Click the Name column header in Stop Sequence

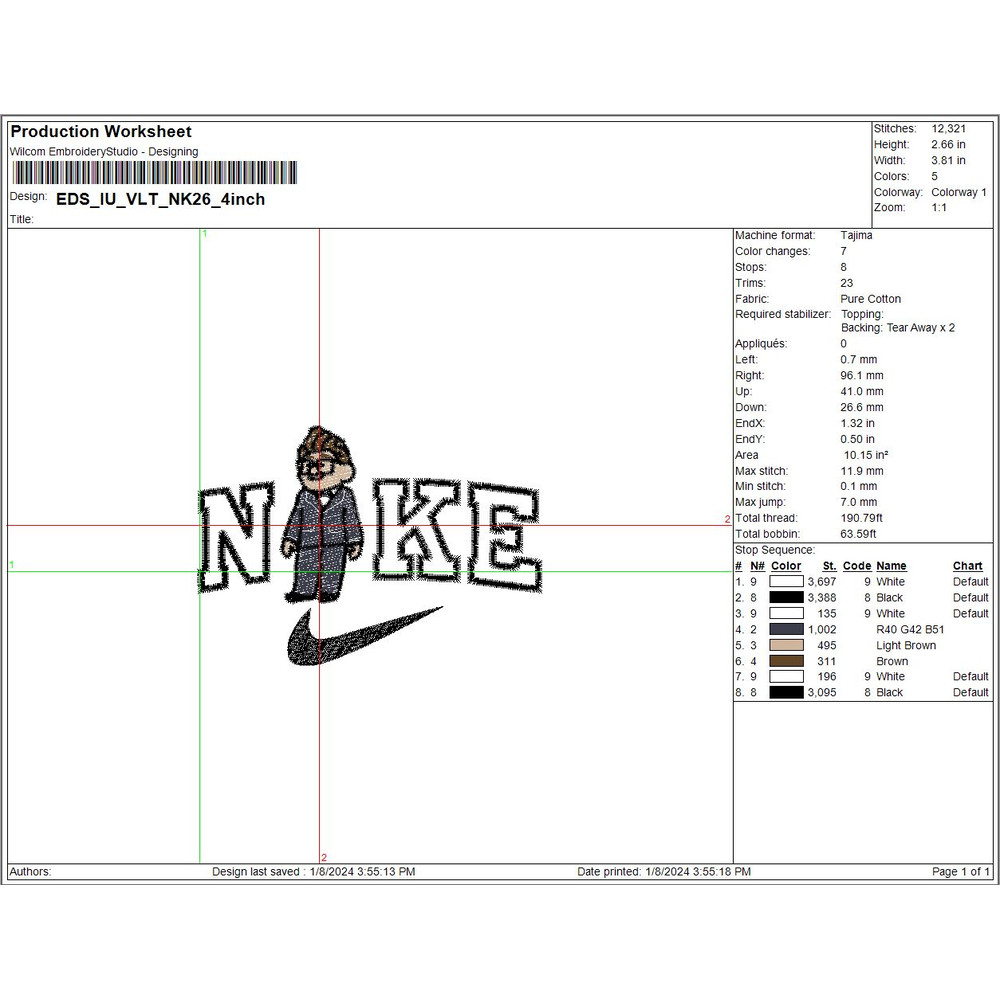pyautogui.click(x=891, y=566)
